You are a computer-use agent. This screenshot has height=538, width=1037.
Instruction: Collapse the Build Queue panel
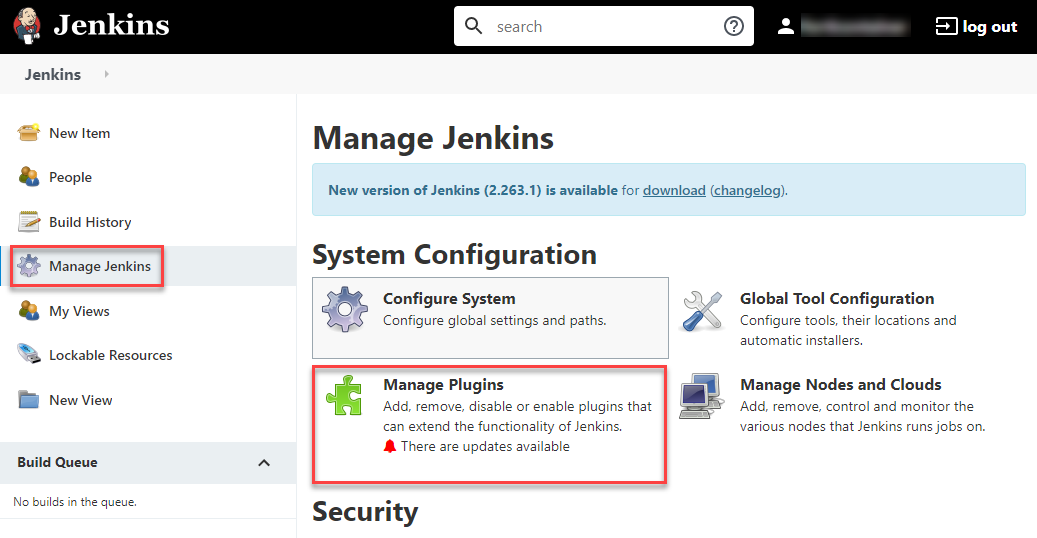264,463
